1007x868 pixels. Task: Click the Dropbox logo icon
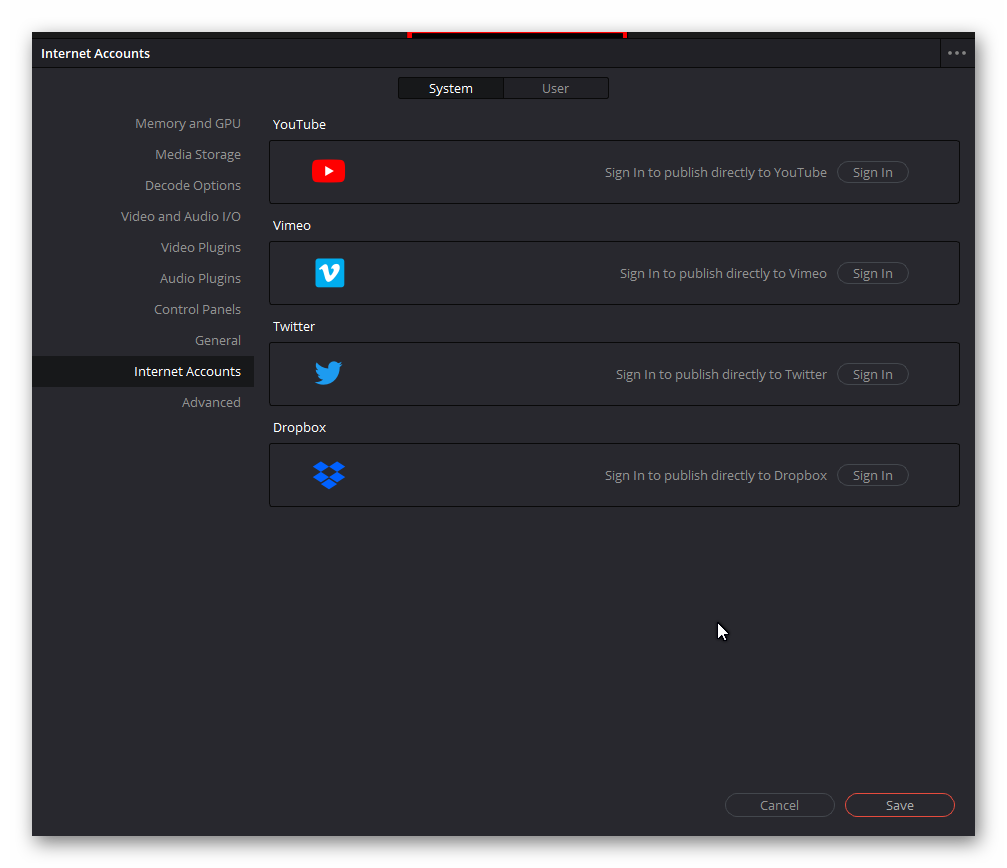[328, 475]
